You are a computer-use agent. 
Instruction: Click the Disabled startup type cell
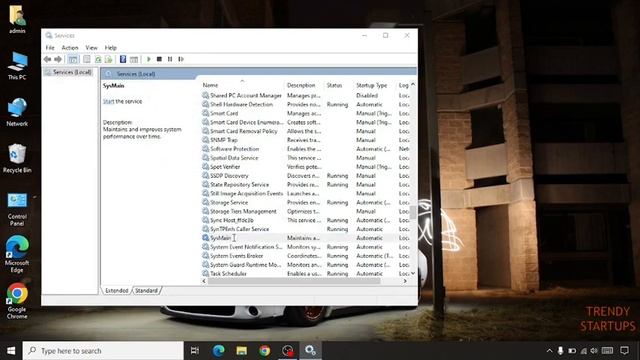(367, 96)
